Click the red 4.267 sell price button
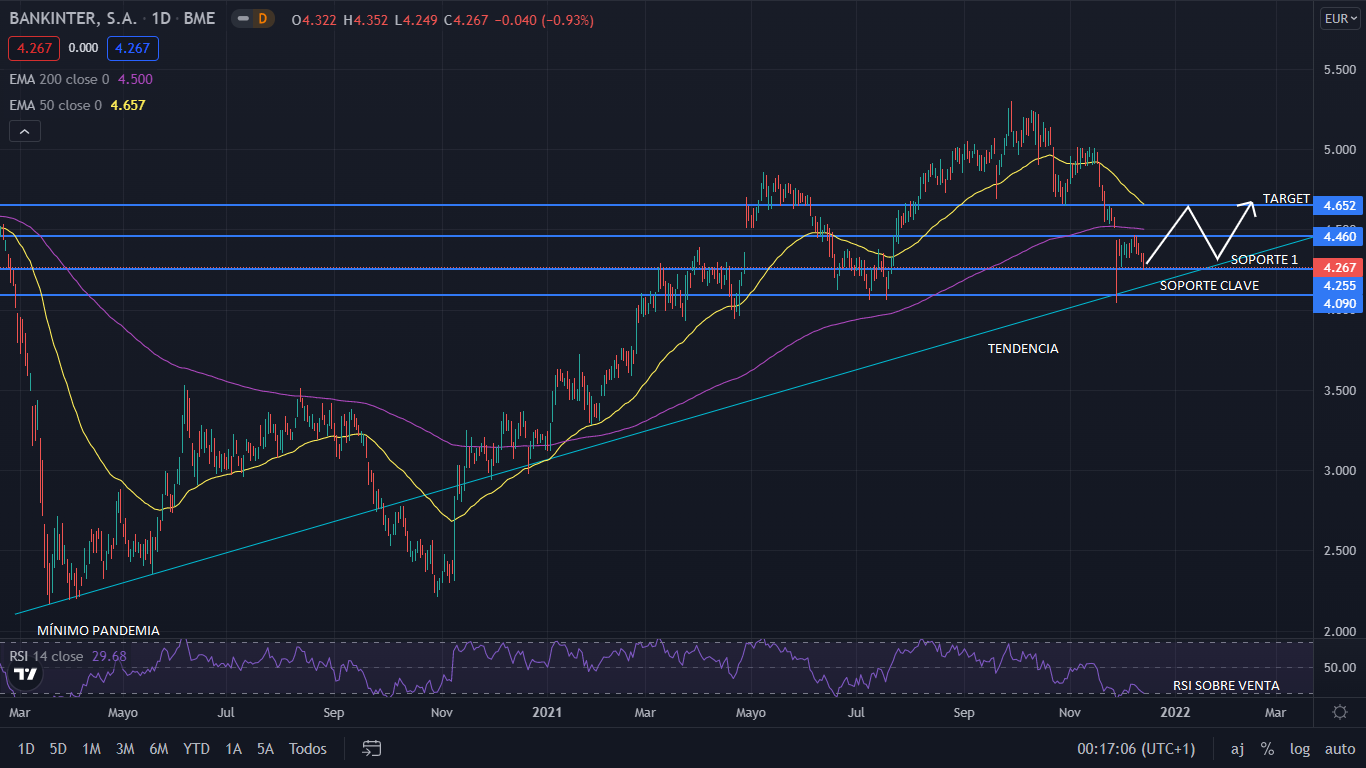The height and width of the screenshot is (768, 1366). coord(34,48)
